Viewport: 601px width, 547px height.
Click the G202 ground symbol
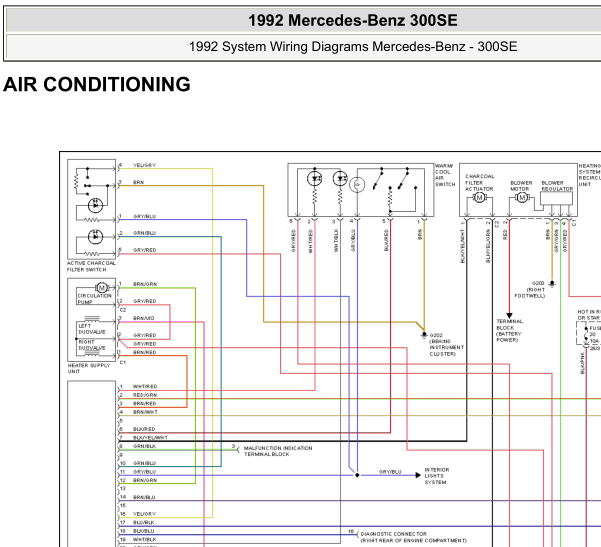pyautogui.click(x=424, y=335)
